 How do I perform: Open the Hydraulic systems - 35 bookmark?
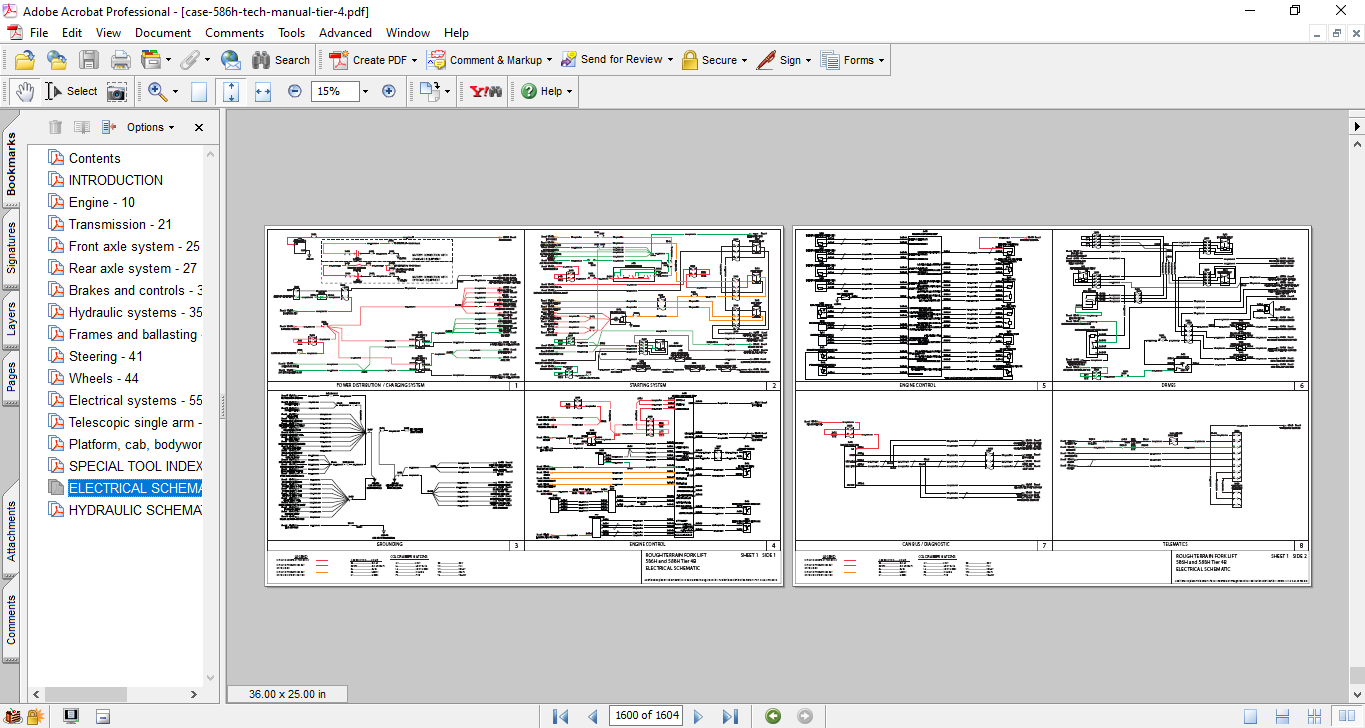(x=135, y=312)
